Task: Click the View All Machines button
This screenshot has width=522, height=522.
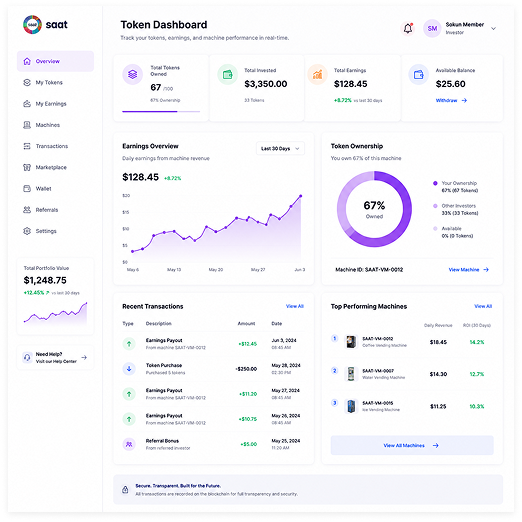Action: click(412, 445)
